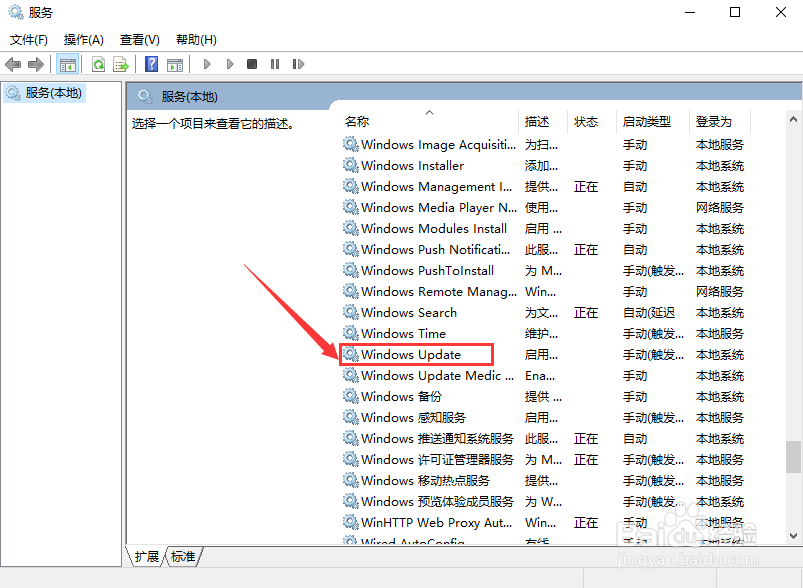The image size is (803, 588).
Task: Click the gear icon beside Windows Time
Action: coord(351,333)
